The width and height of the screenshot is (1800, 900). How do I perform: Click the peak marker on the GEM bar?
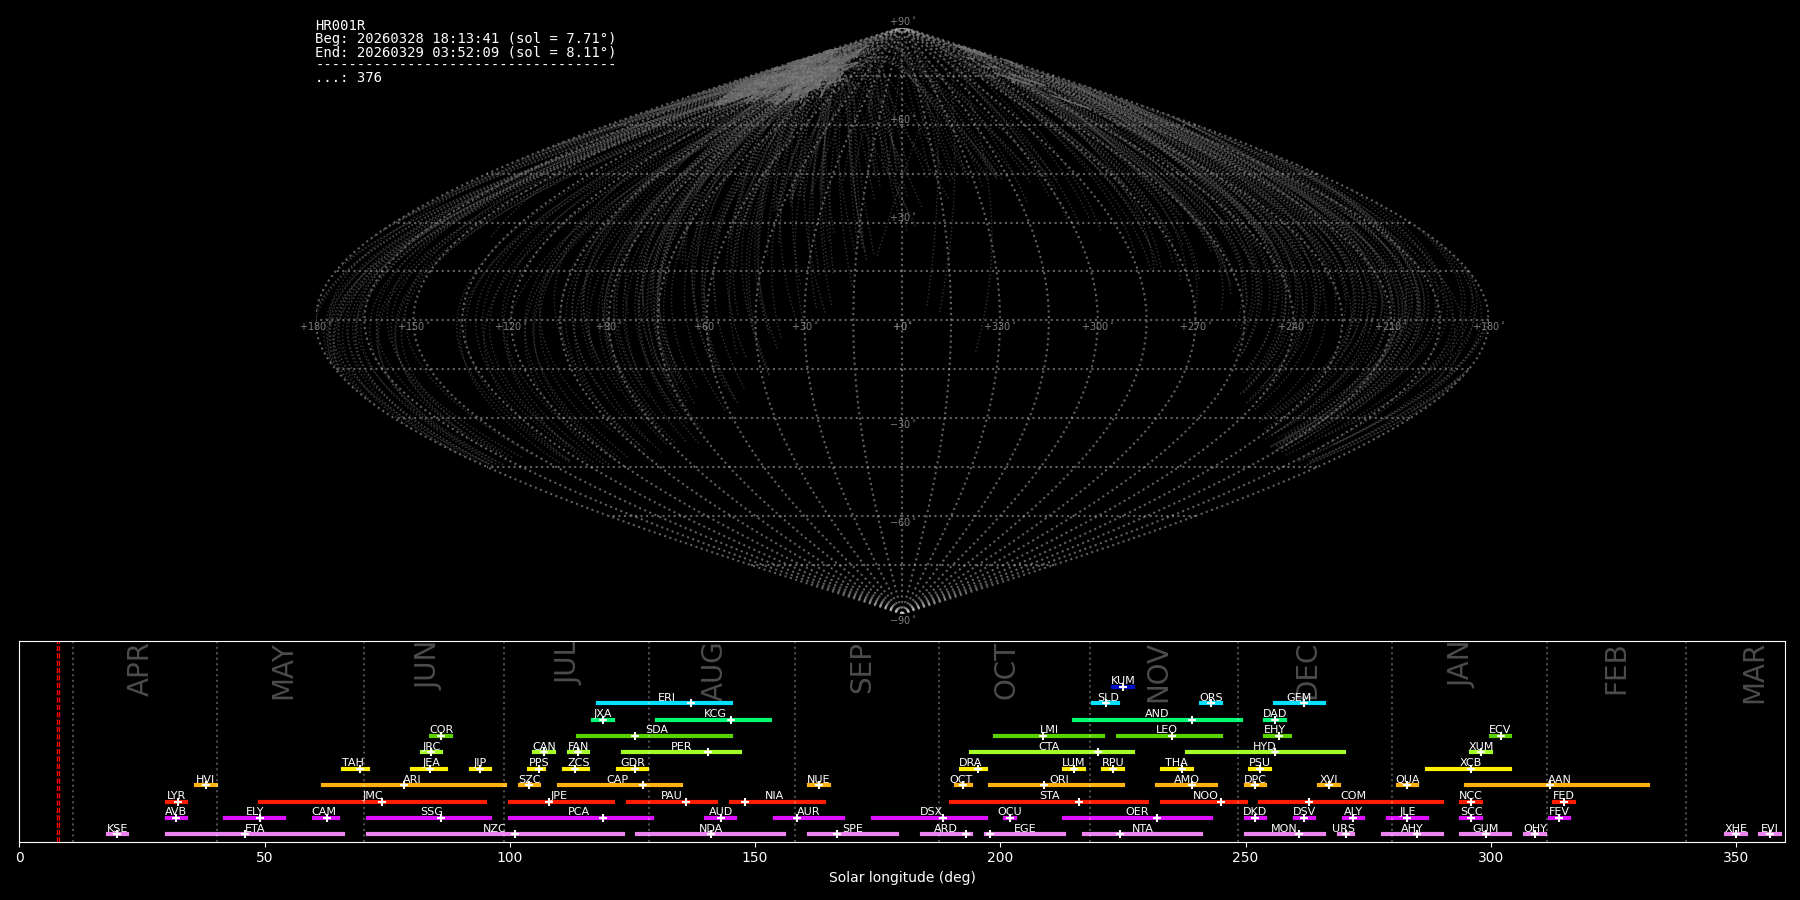1303,703
